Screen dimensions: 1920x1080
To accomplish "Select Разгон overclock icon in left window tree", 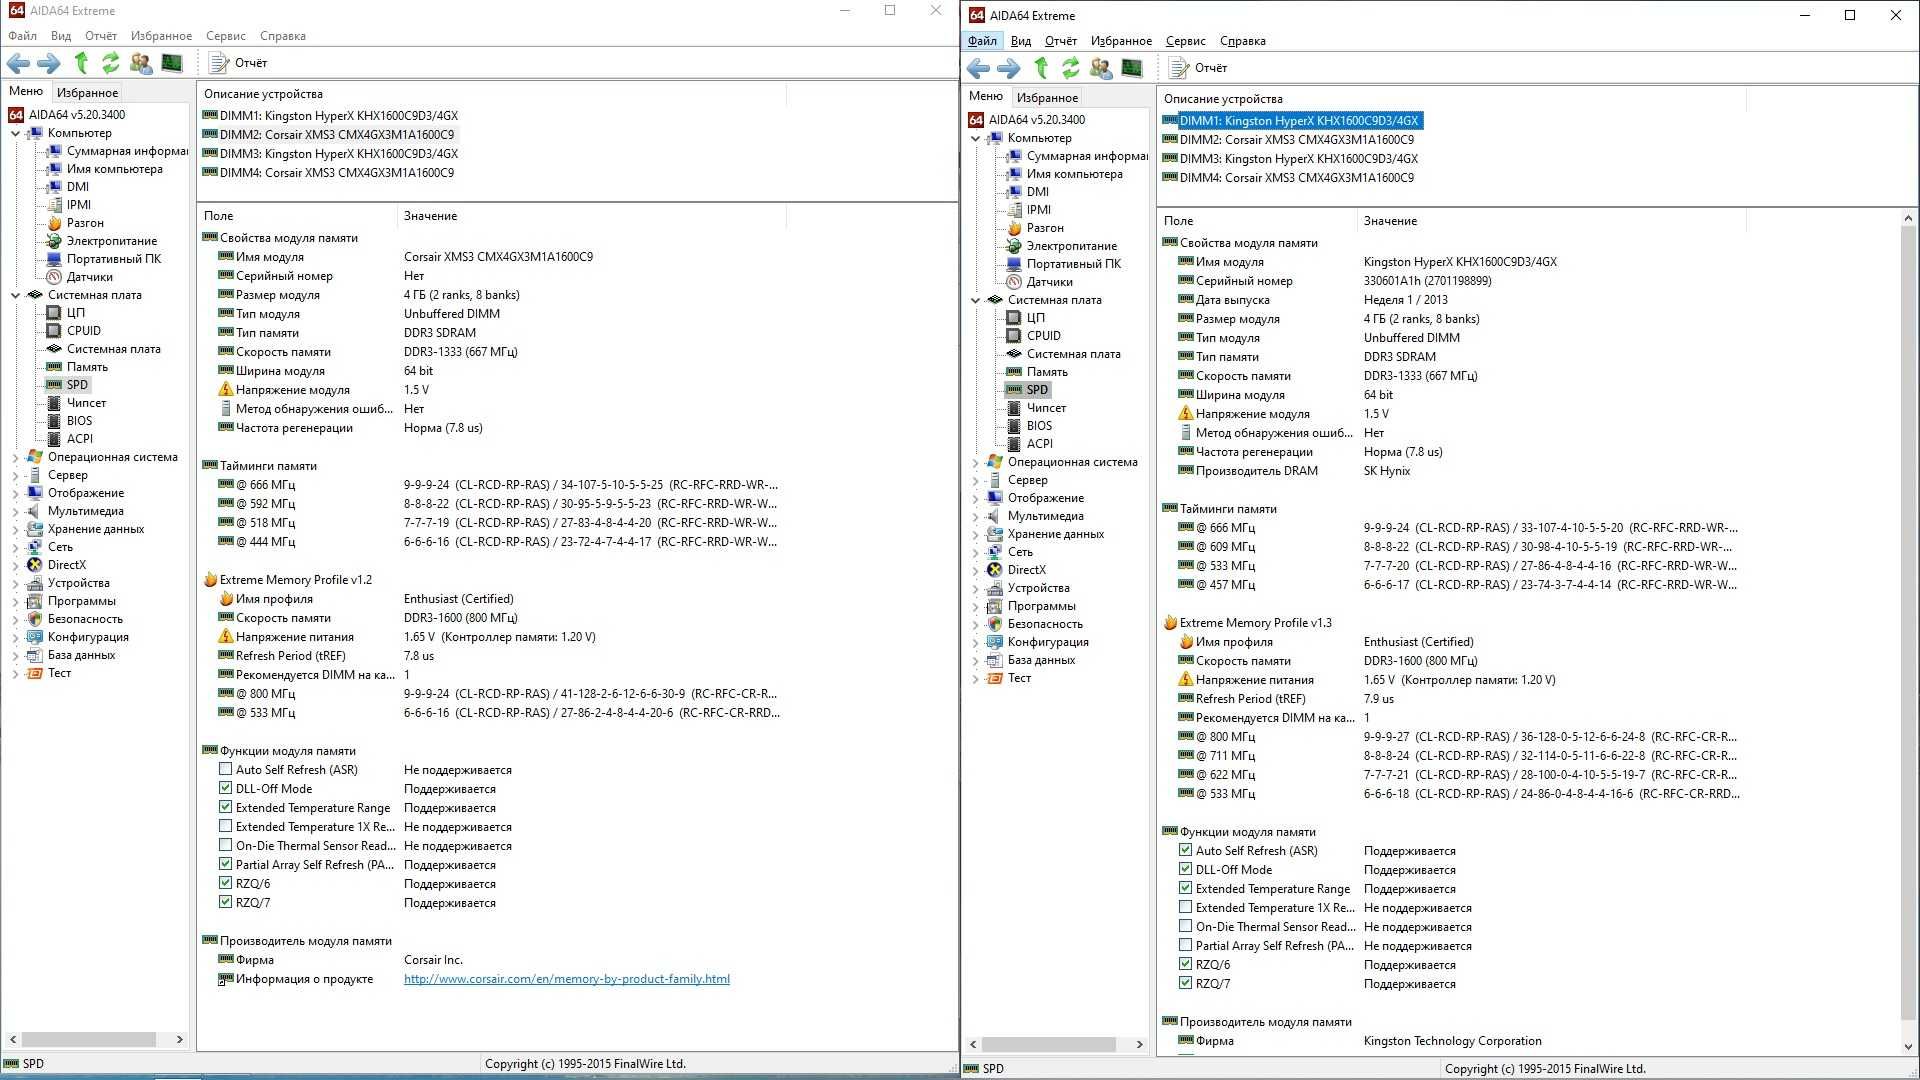I will pyautogui.click(x=54, y=223).
